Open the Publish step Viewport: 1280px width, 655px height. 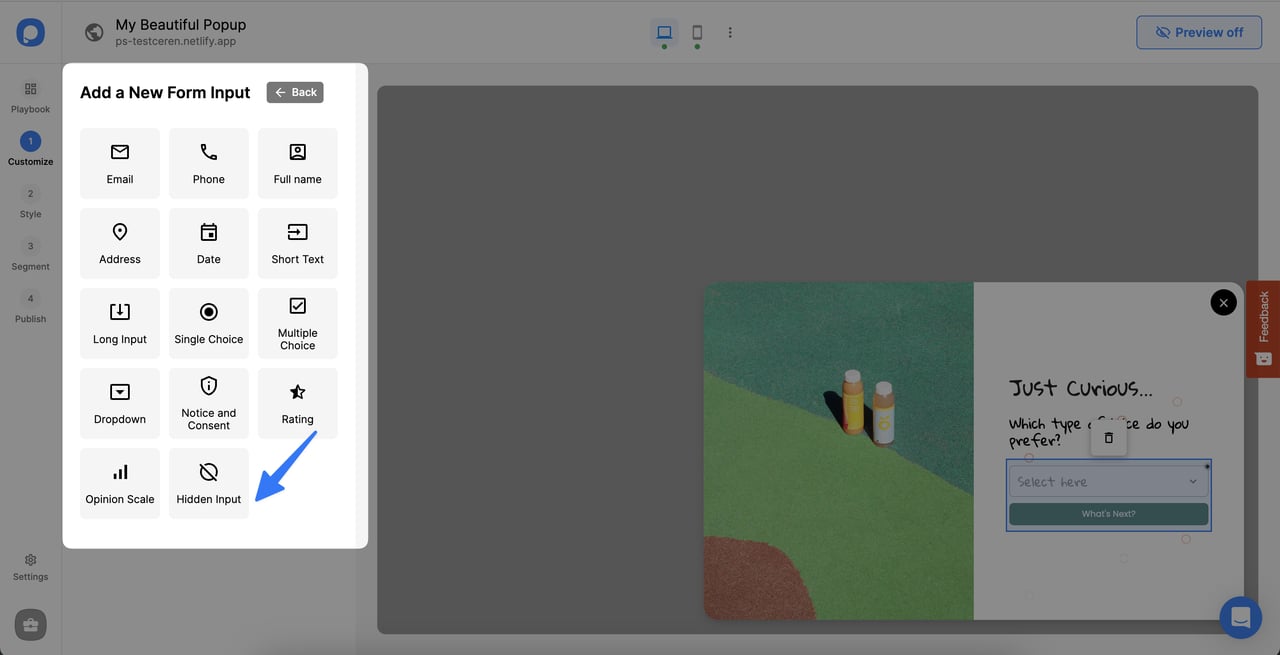30,308
